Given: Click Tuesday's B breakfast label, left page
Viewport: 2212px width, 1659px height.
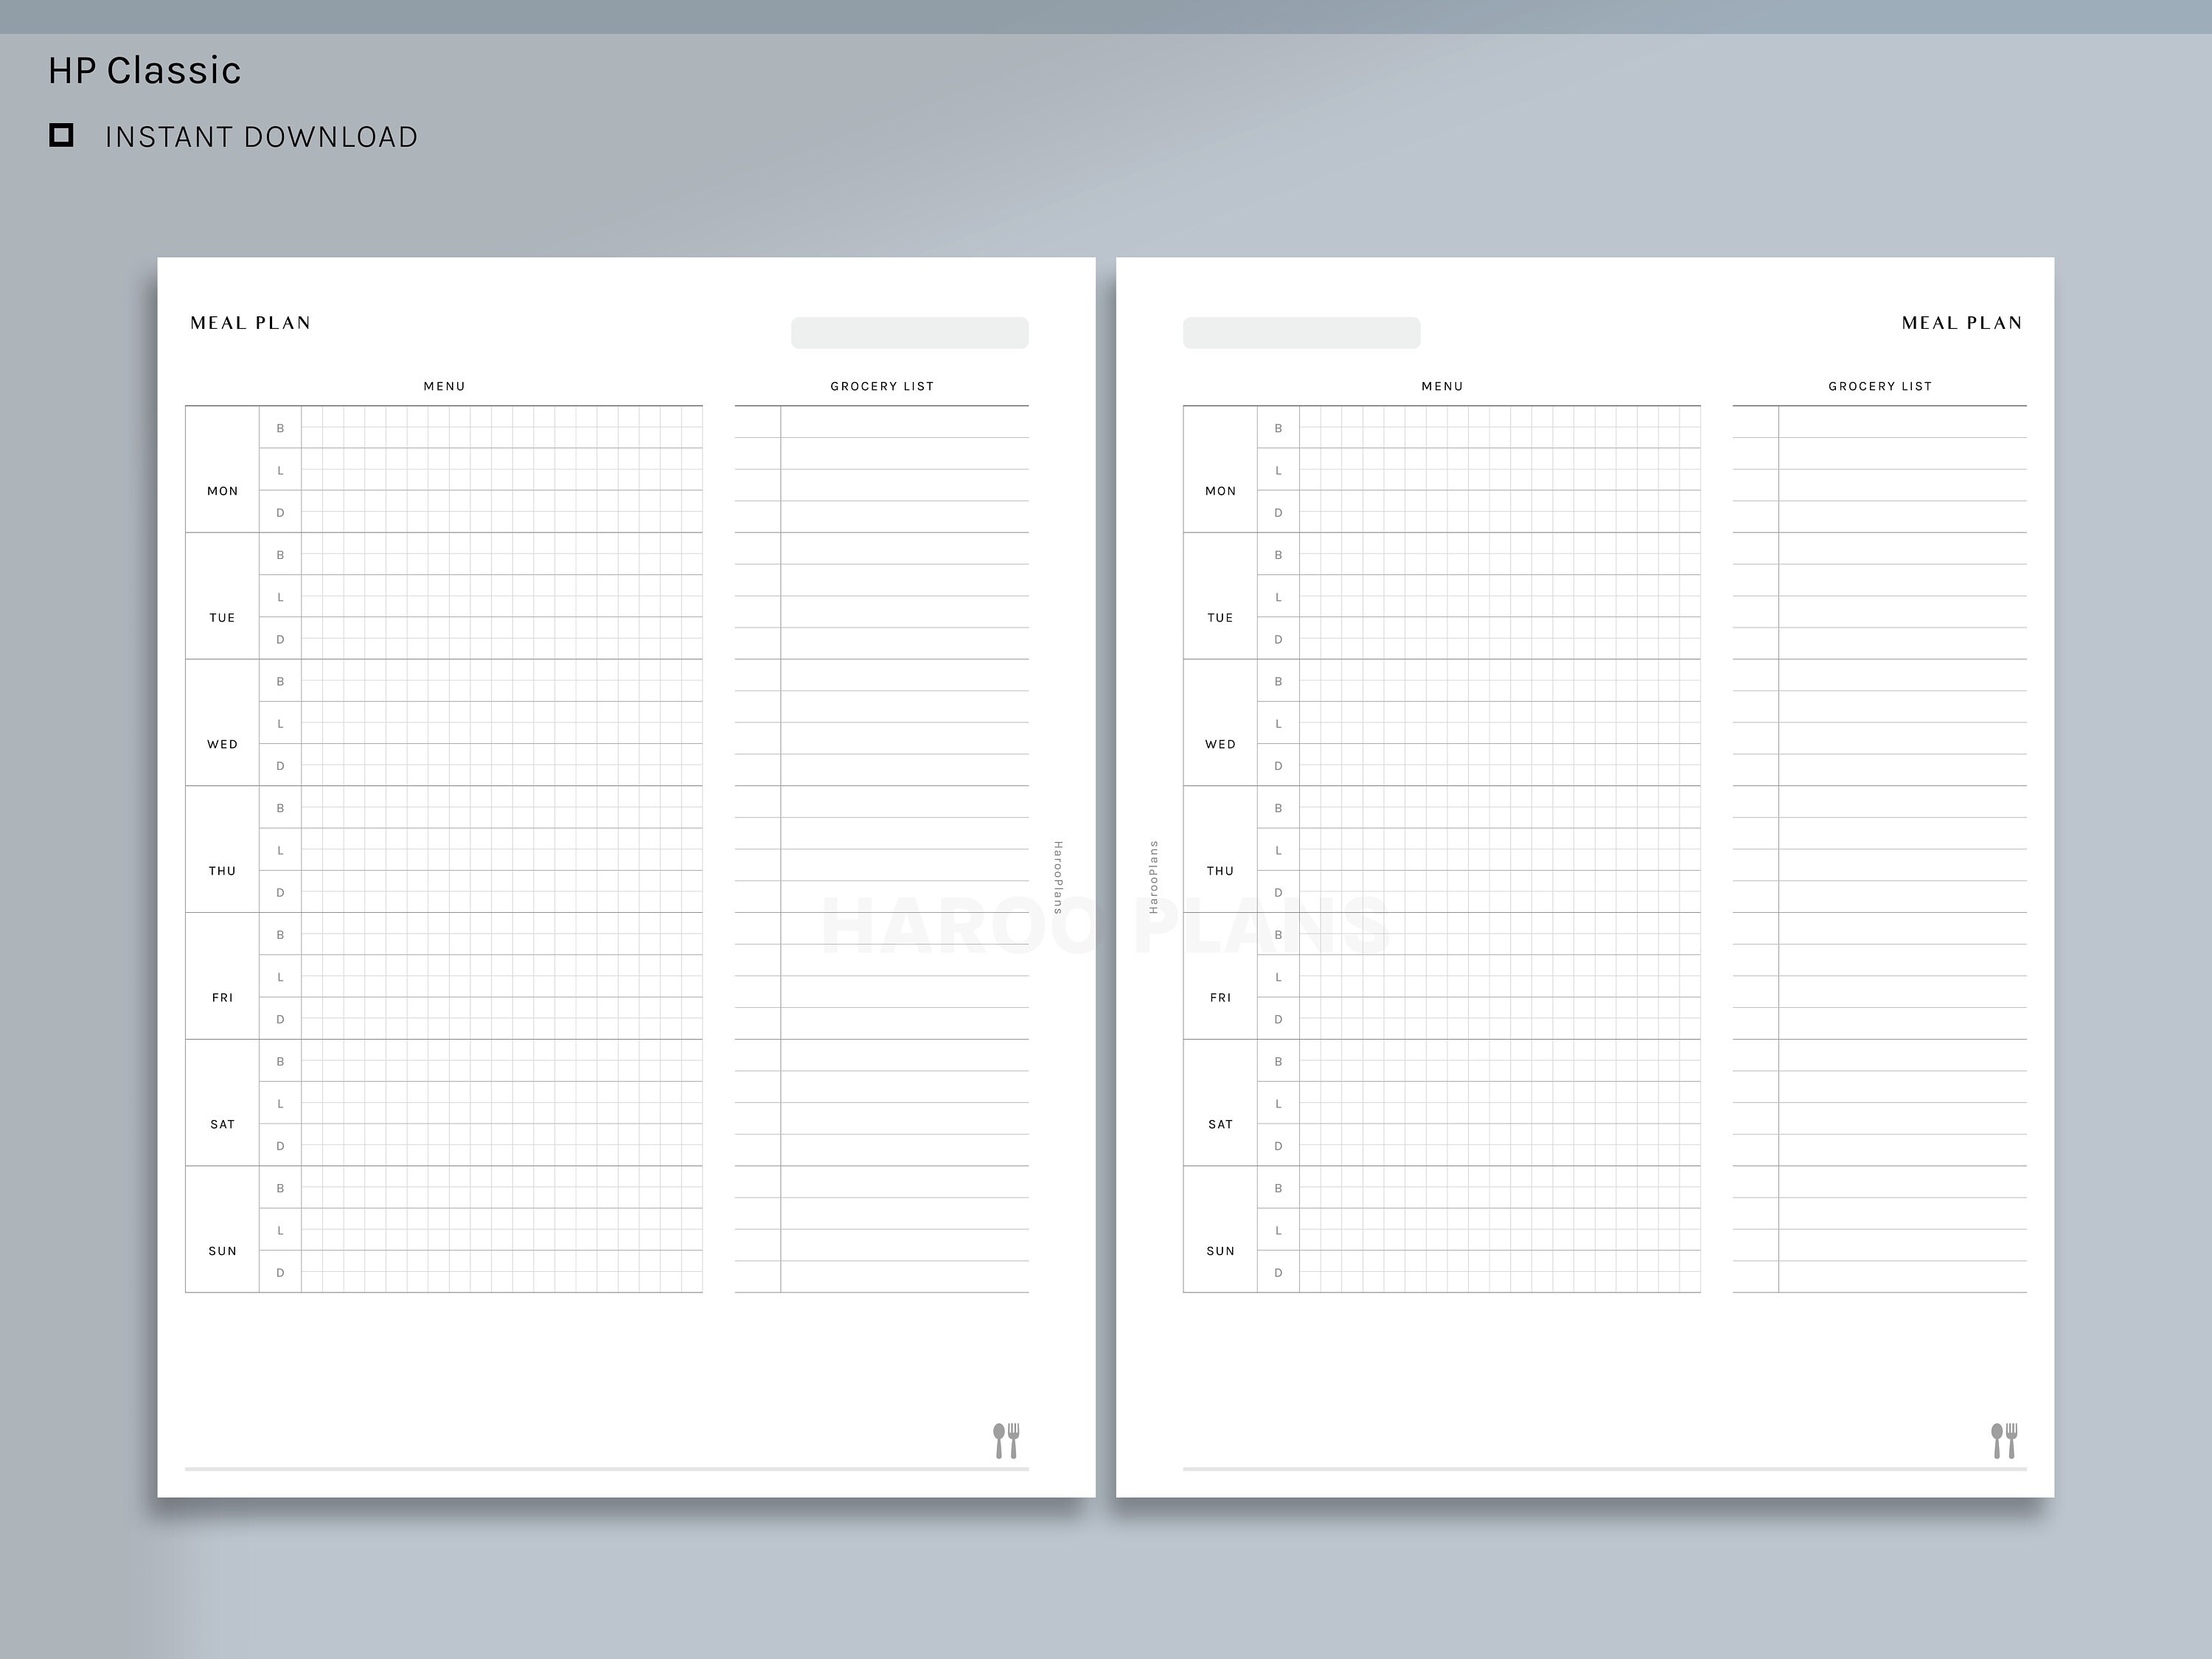Looking at the screenshot, I should (280, 555).
